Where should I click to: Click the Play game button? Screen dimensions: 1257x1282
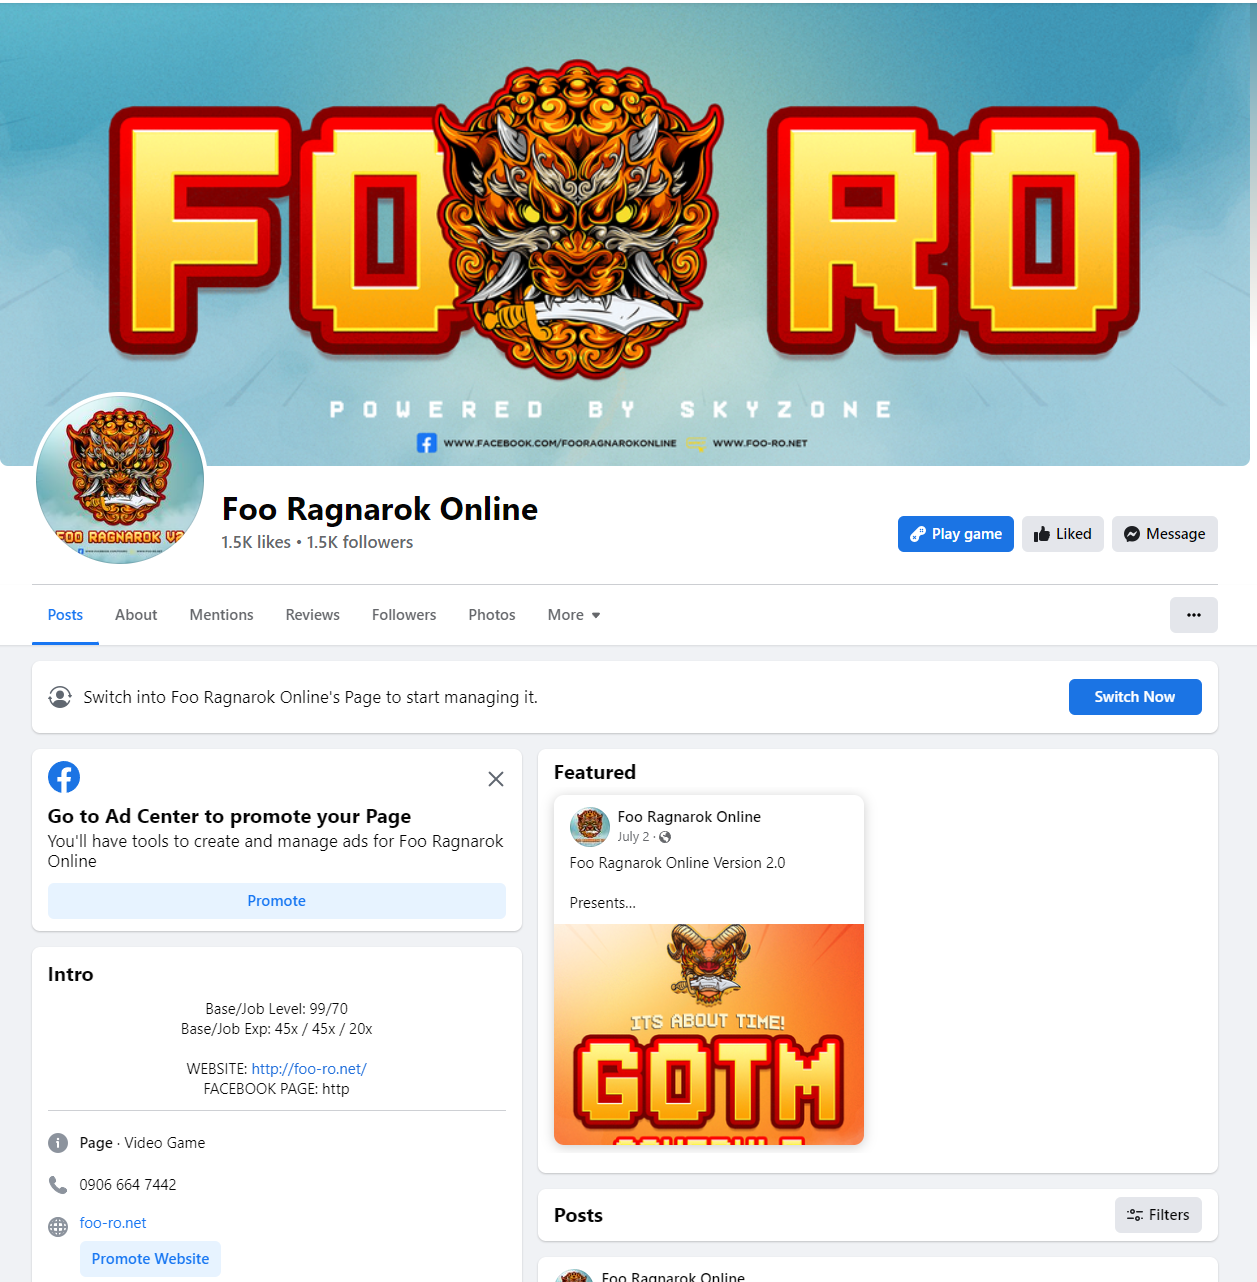coord(955,534)
